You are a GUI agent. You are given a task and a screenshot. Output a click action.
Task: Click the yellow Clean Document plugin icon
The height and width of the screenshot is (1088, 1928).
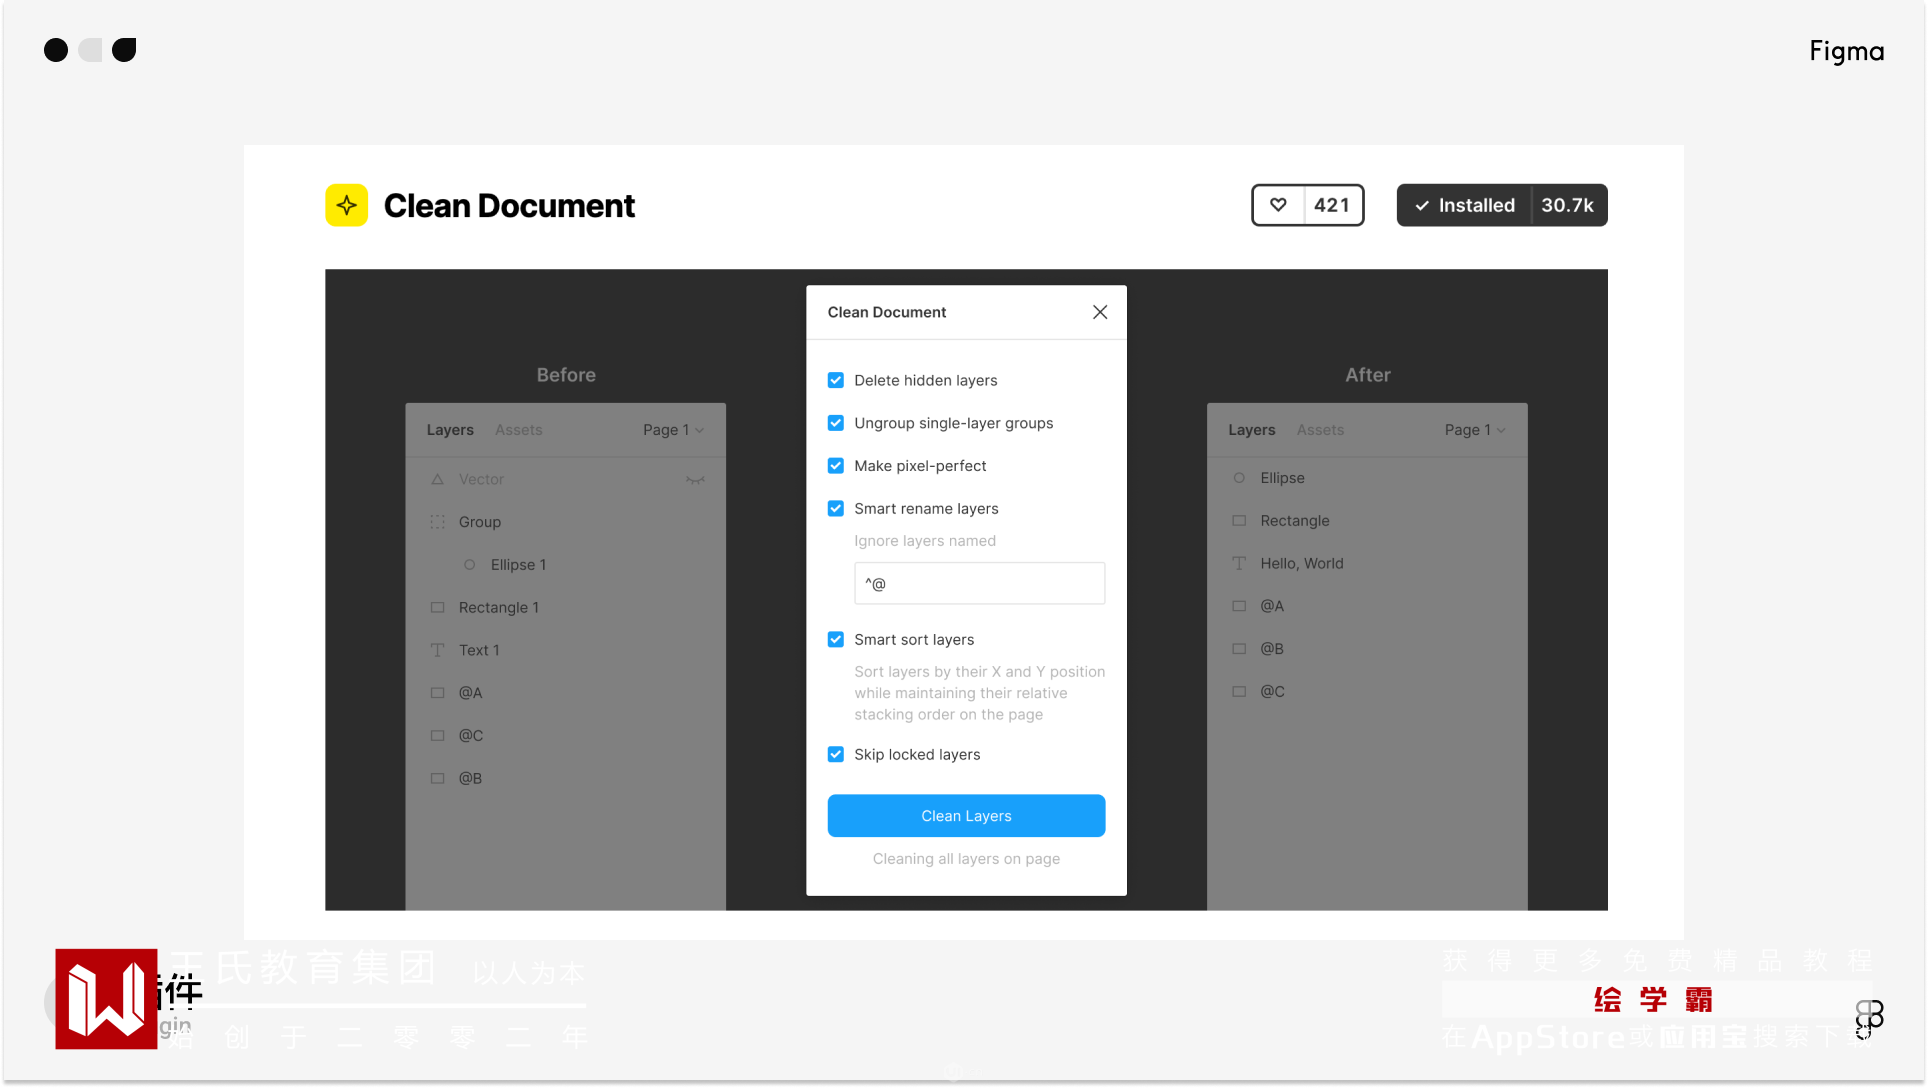tap(346, 205)
